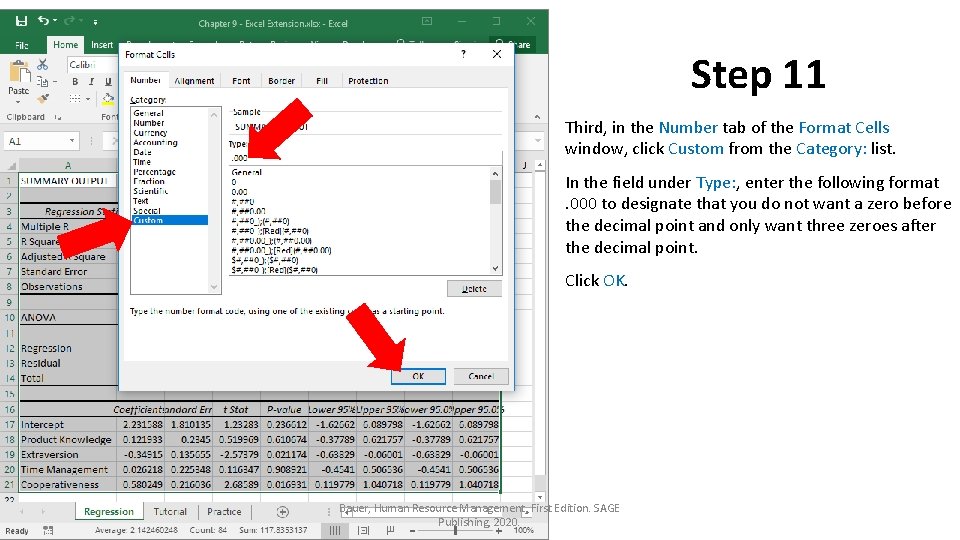Click OK in the Format Cells dialog
This screenshot has width=960, height=540.
418,376
